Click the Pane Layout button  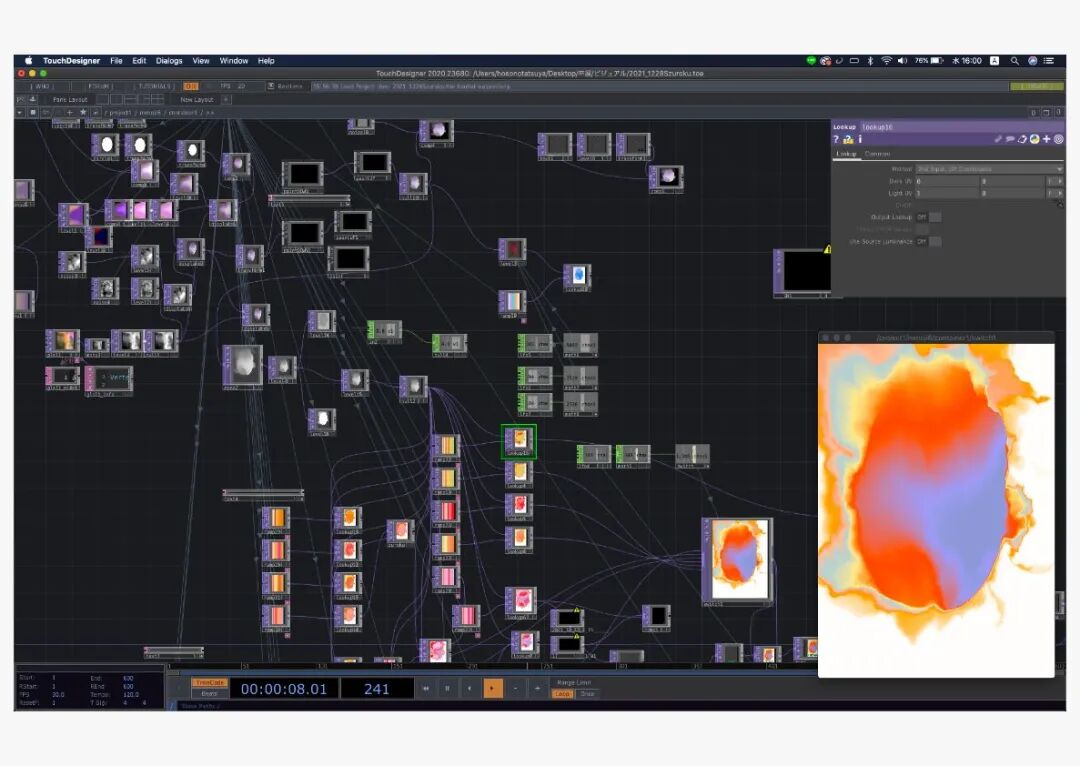(x=70, y=99)
